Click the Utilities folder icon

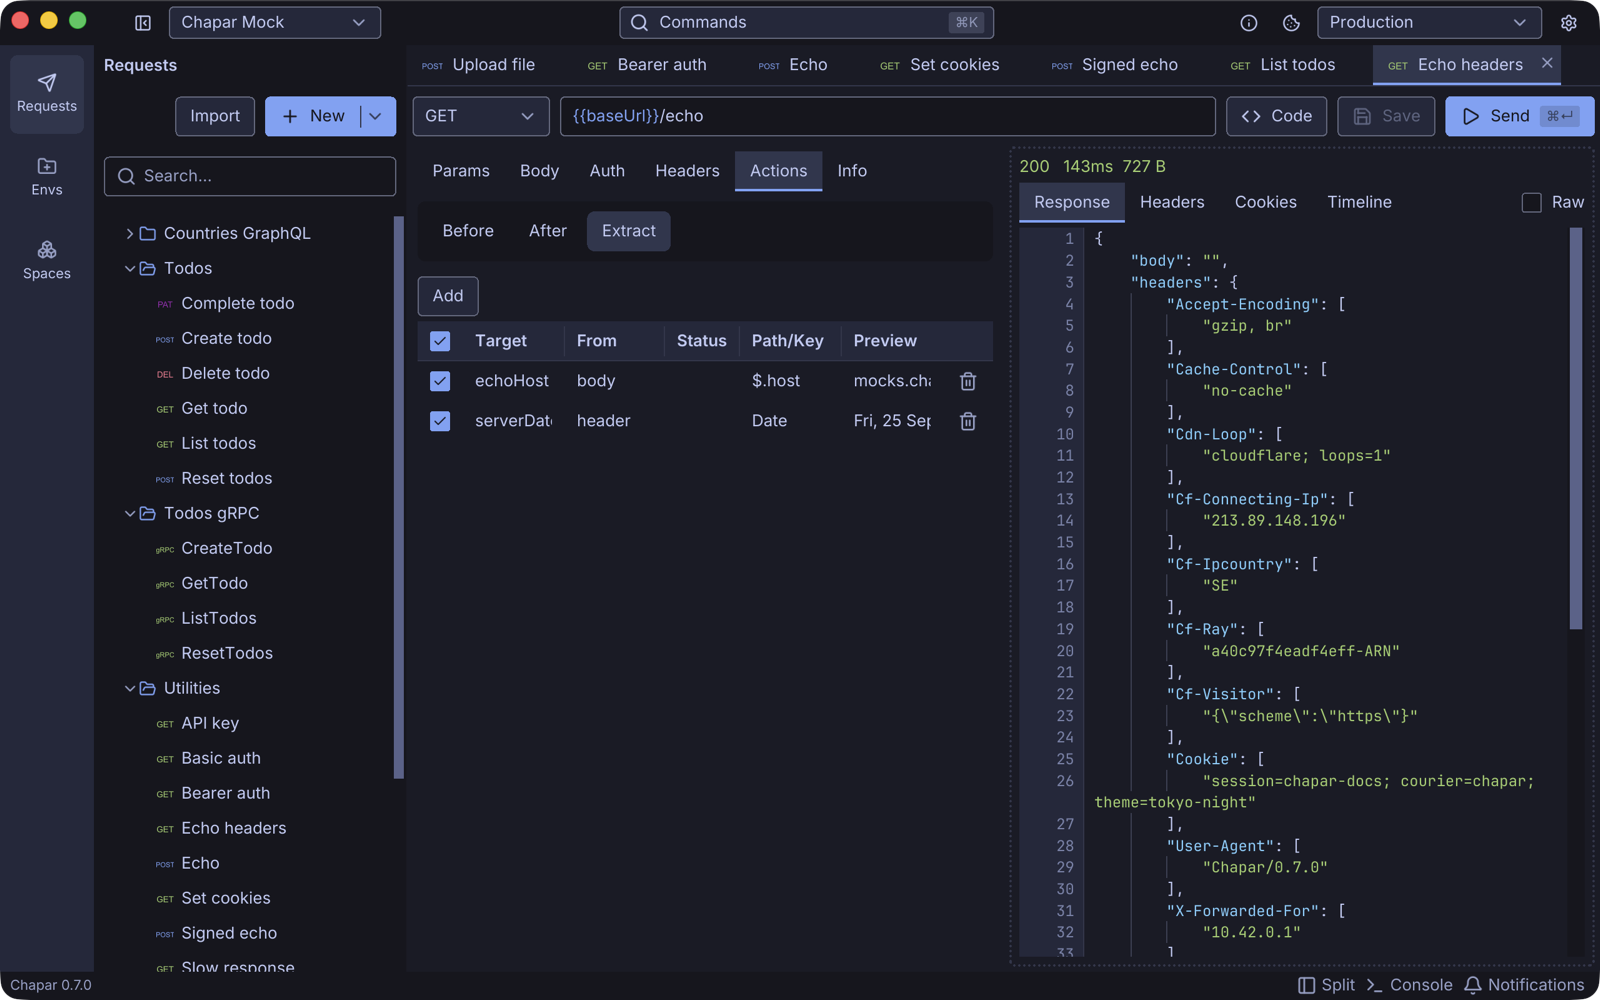pyautogui.click(x=148, y=688)
